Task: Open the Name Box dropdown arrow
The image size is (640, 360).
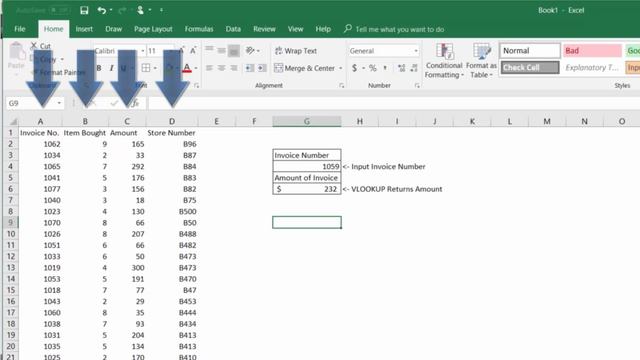Action: click(59, 103)
